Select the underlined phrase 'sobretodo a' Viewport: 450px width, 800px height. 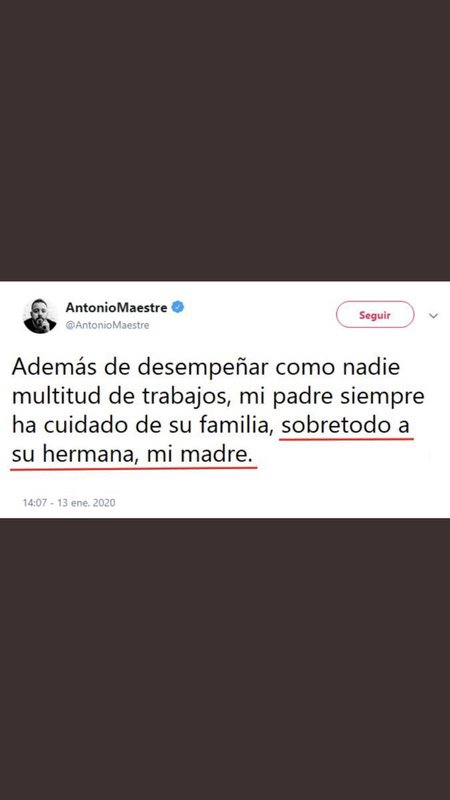click(x=346, y=426)
